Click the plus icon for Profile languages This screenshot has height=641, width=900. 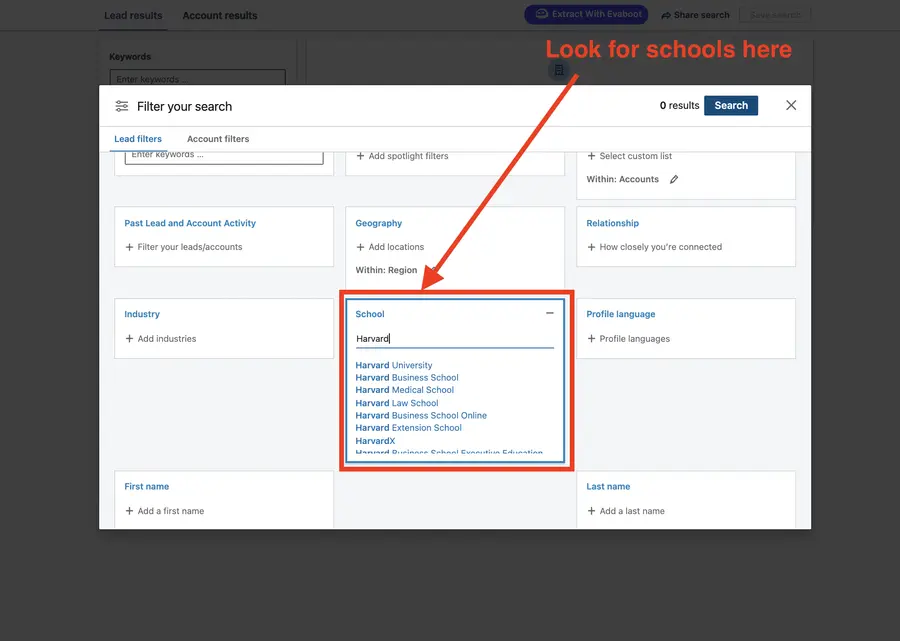point(591,339)
